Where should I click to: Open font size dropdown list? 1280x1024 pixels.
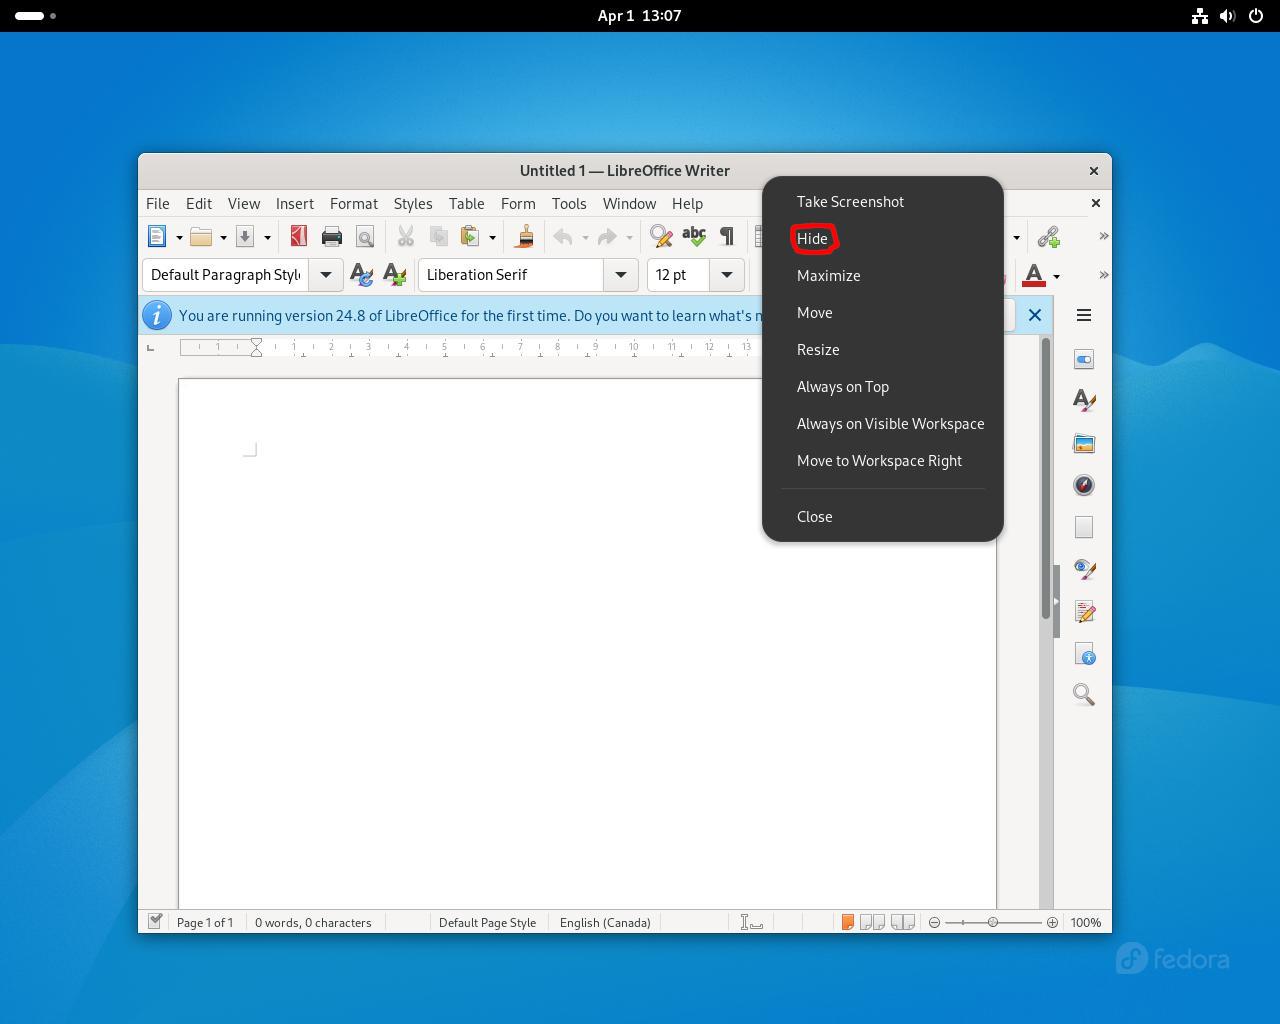point(727,275)
